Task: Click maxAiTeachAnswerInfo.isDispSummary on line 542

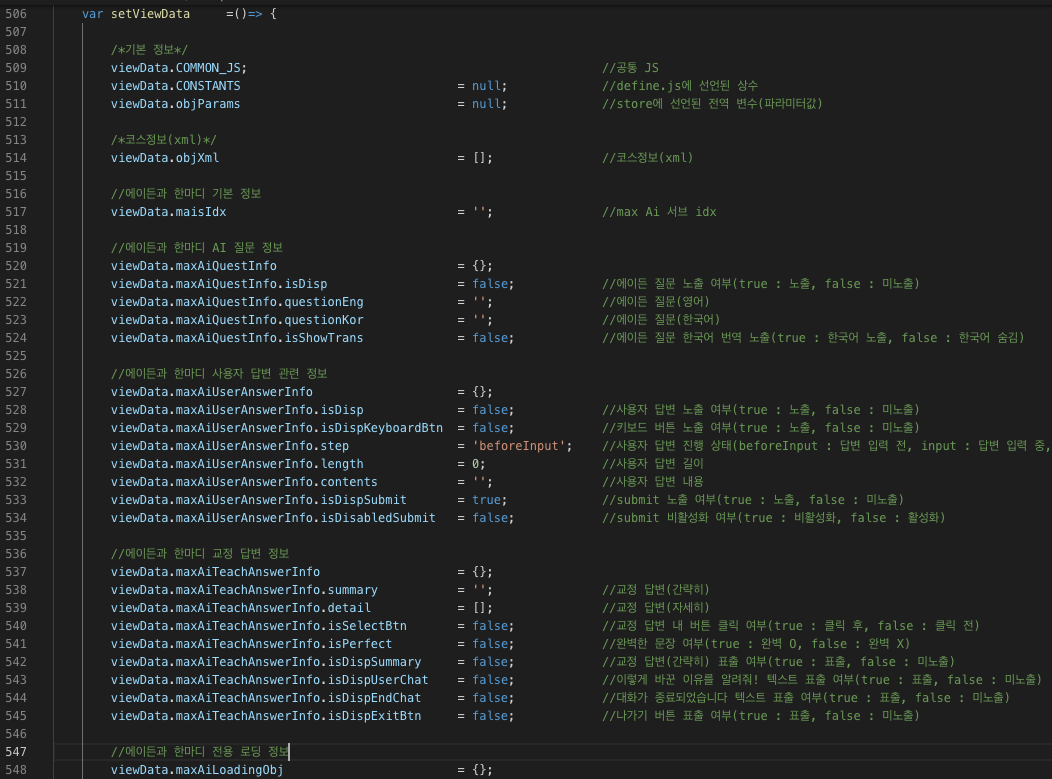Action: pyautogui.click(x=299, y=662)
